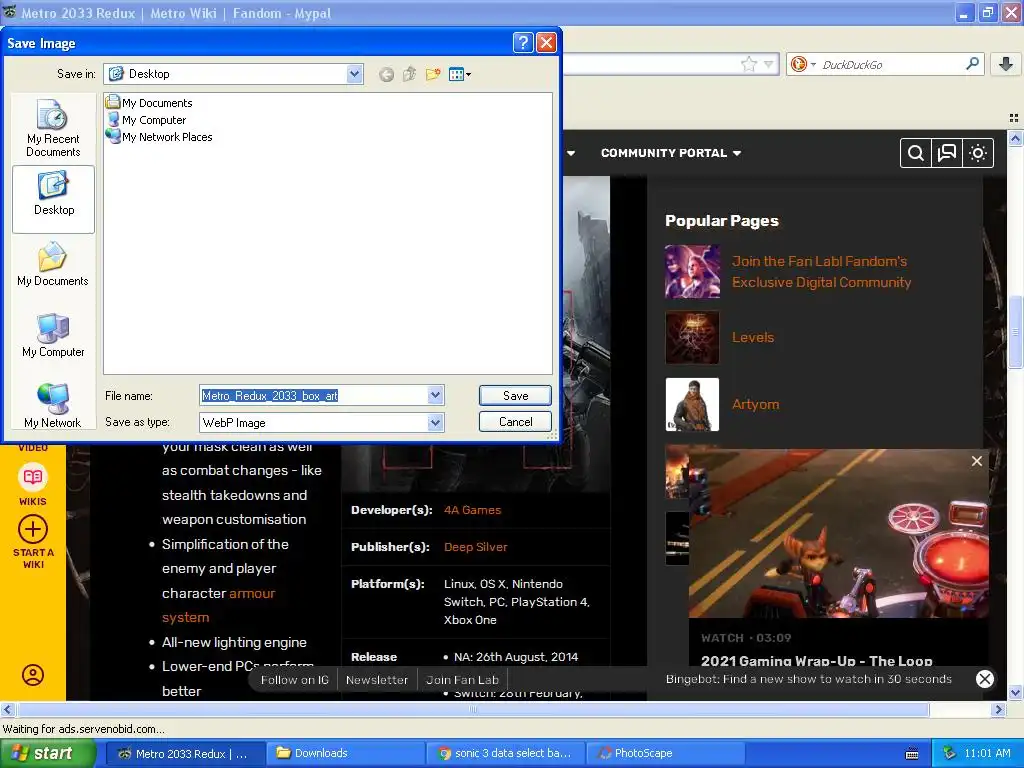Open the armour system link
Screen dimensions: 1024x768
[x=218, y=605]
